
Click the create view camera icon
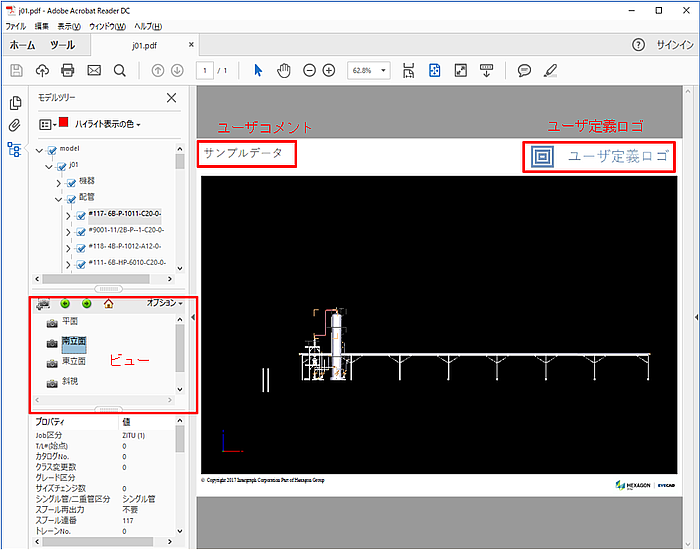tap(43, 304)
